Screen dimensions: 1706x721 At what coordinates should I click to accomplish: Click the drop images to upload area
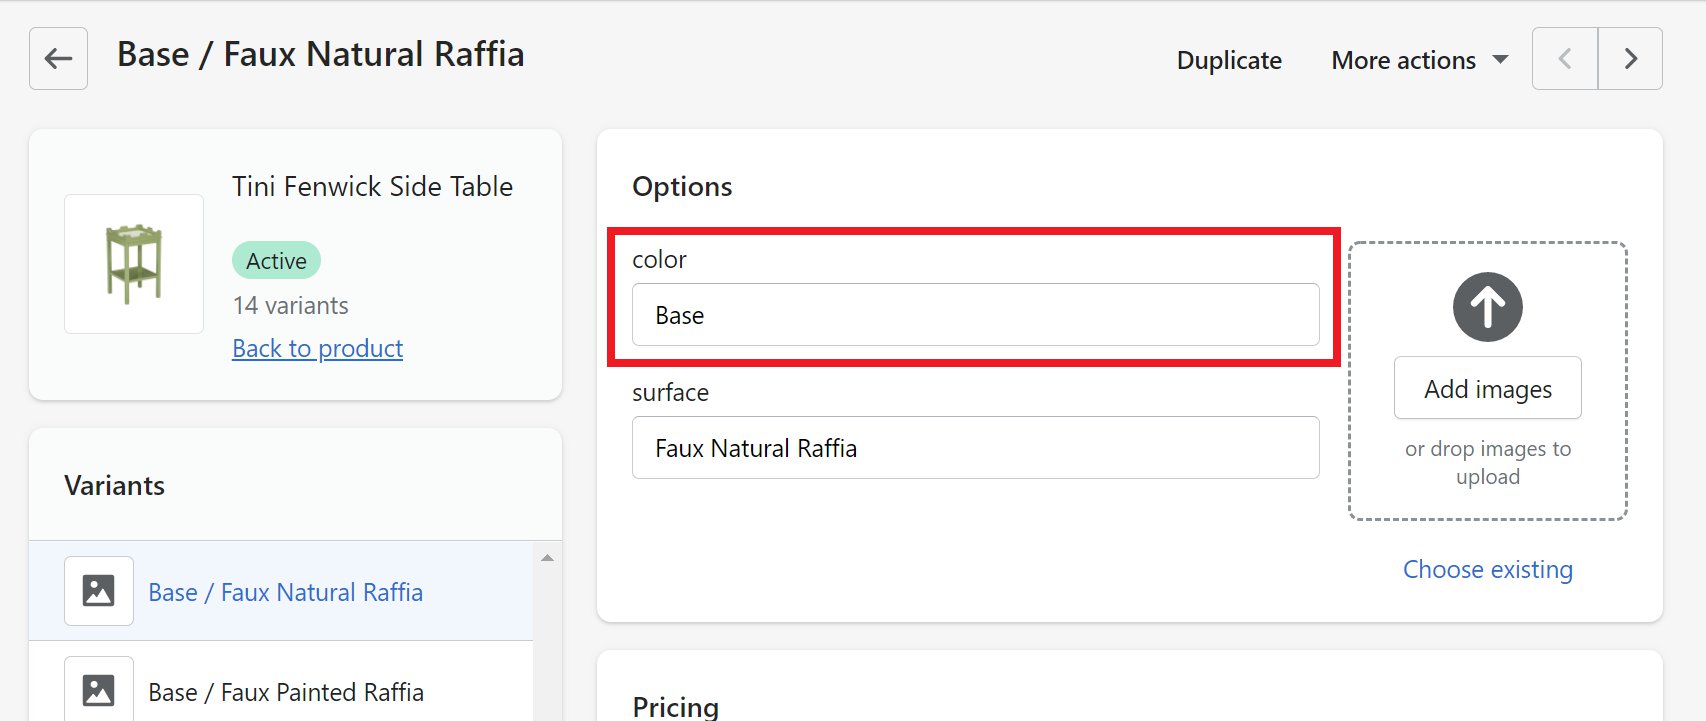[x=1487, y=463]
